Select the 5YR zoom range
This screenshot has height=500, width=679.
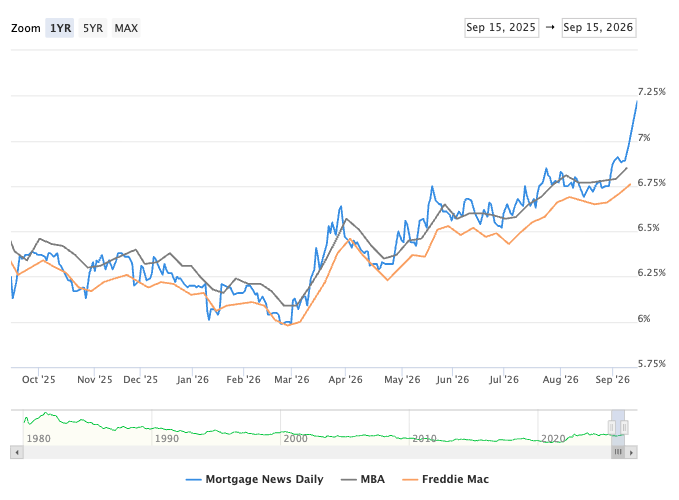[x=93, y=28]
